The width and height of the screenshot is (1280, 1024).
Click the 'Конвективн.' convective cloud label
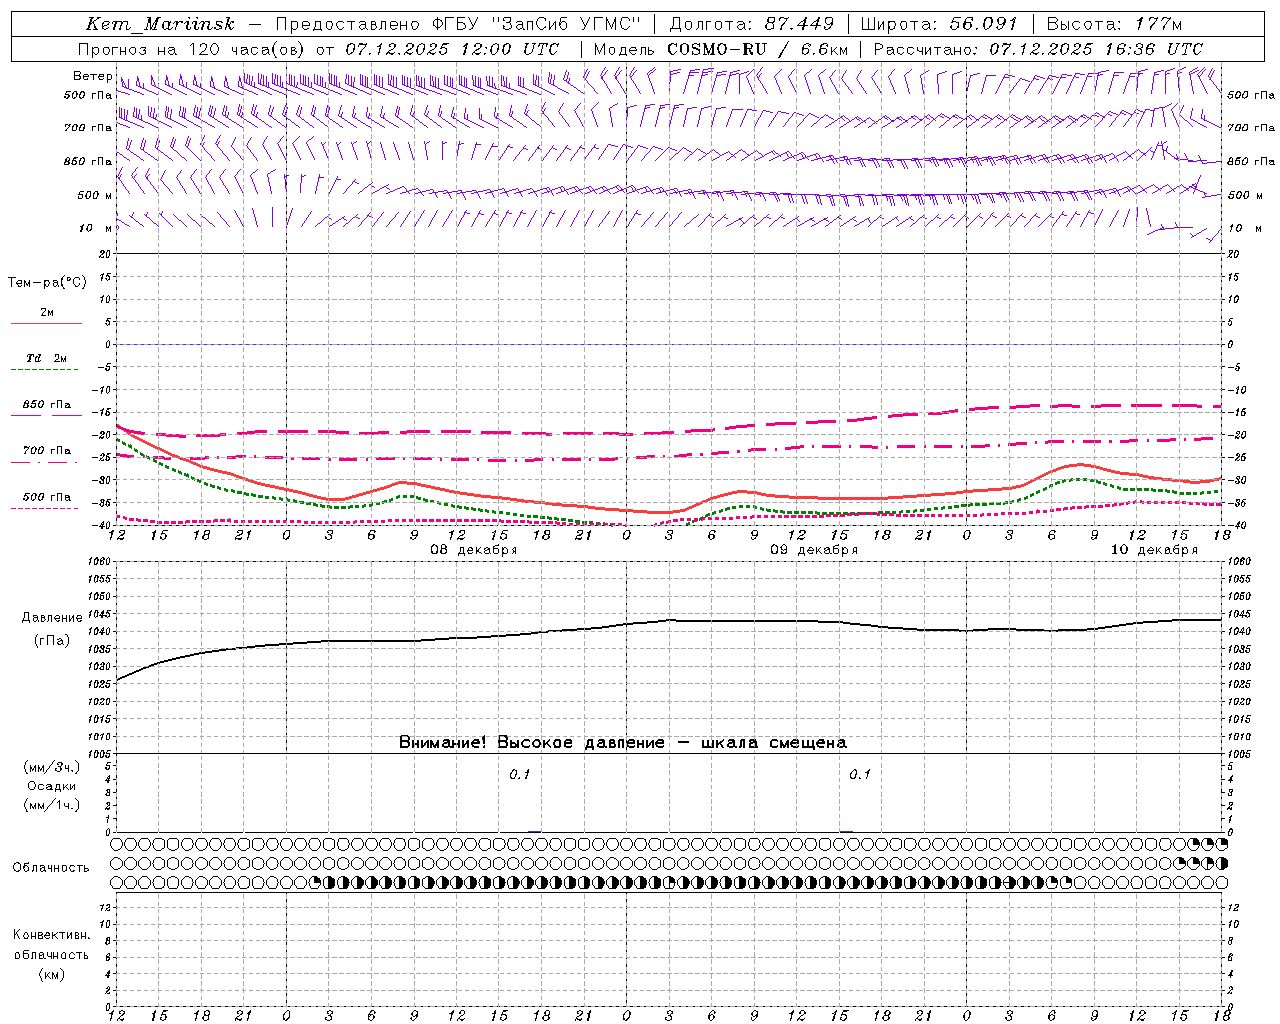click(51, 935)
